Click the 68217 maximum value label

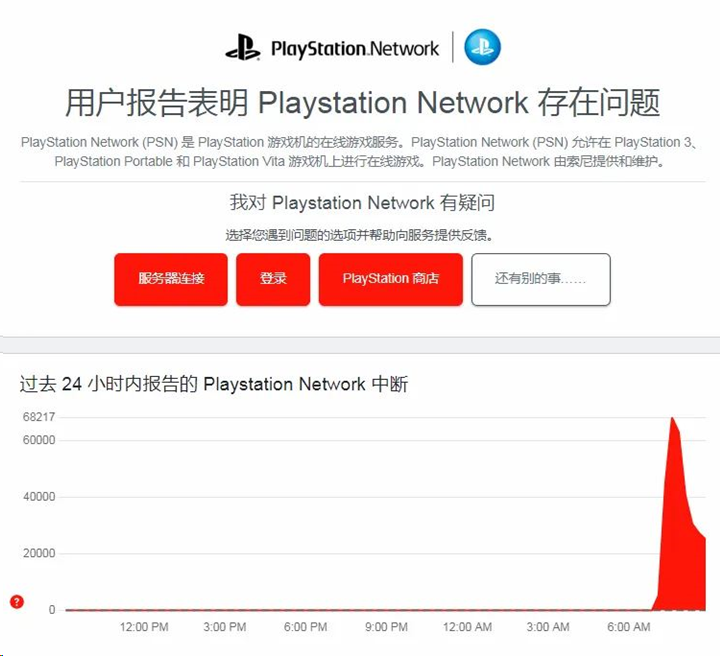pyautogui.click(x=38, y=416)
